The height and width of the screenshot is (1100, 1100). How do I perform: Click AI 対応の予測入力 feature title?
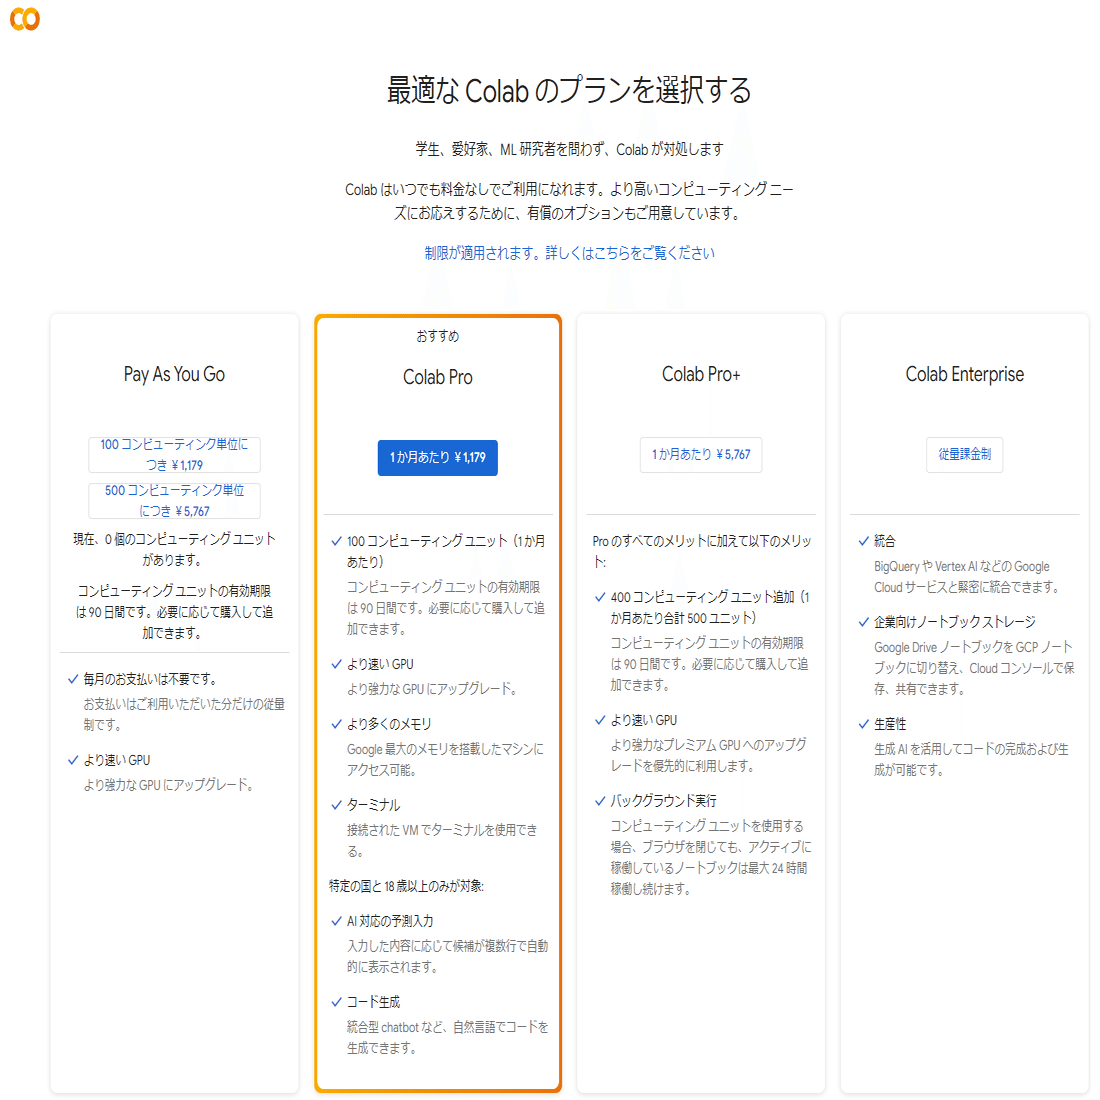pyautogui.click(x=390, y=921)
